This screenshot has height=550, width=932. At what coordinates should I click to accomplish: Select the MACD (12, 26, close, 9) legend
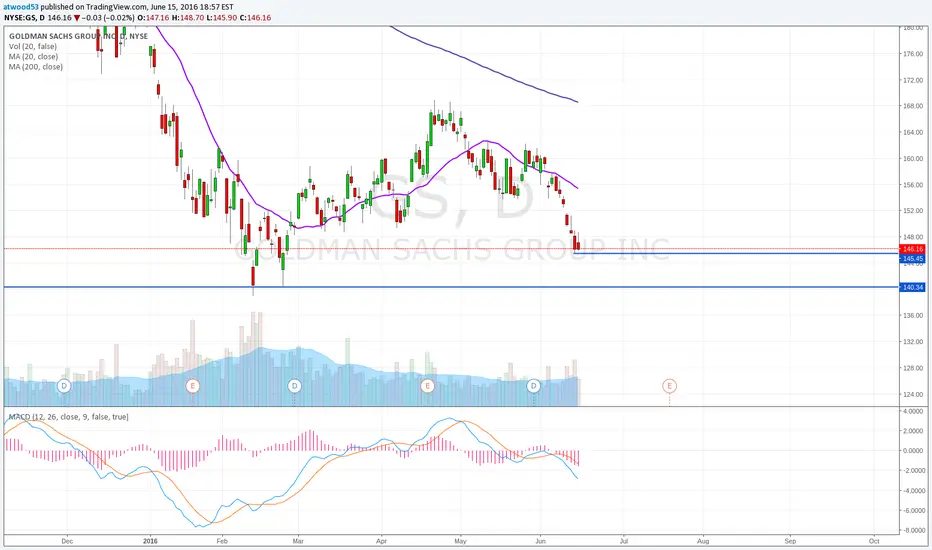(68, 417)
